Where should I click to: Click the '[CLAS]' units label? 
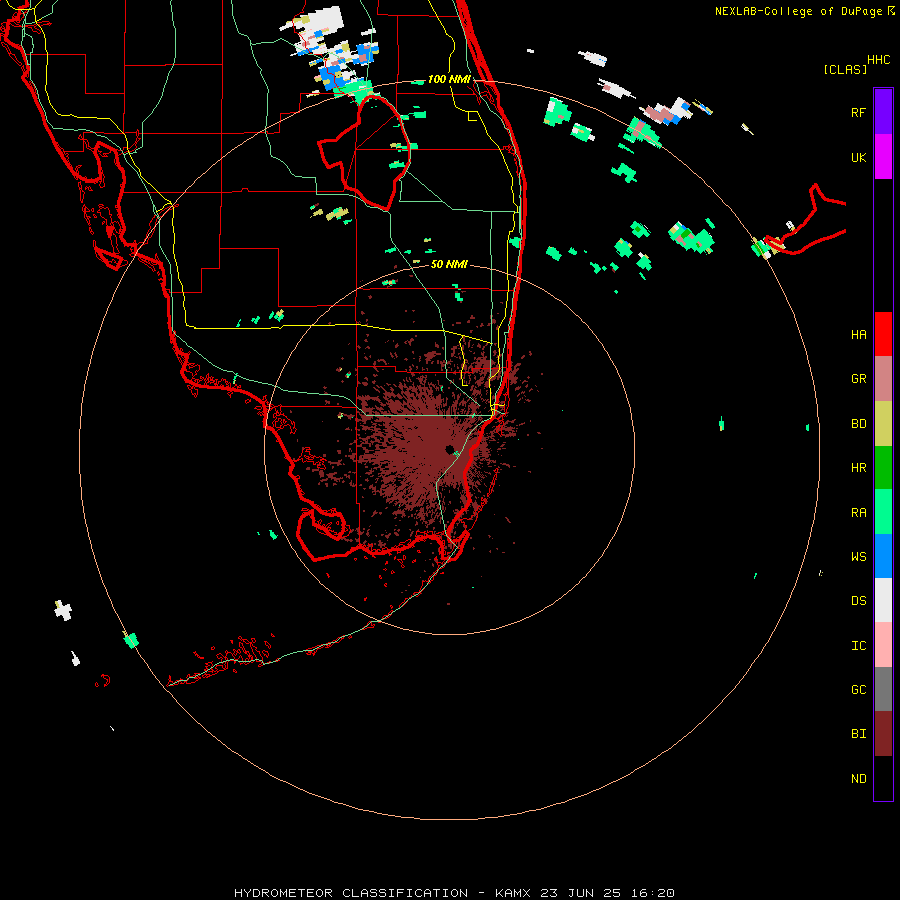tap(845, 69)
